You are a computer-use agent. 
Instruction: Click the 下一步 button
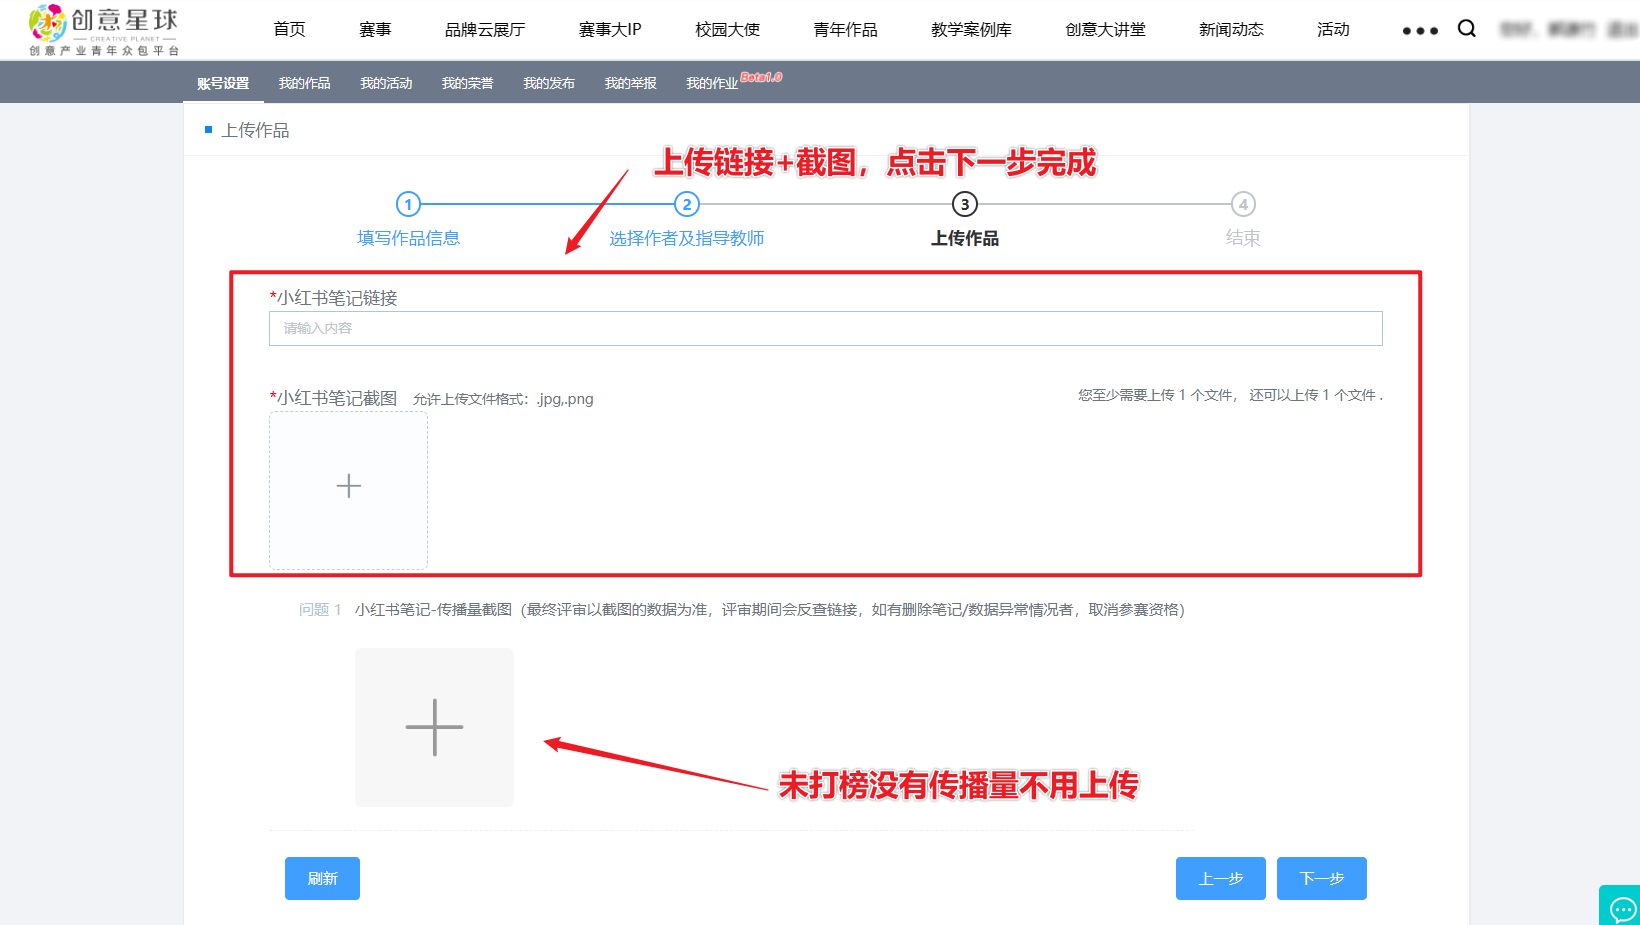pos(1322,878)
